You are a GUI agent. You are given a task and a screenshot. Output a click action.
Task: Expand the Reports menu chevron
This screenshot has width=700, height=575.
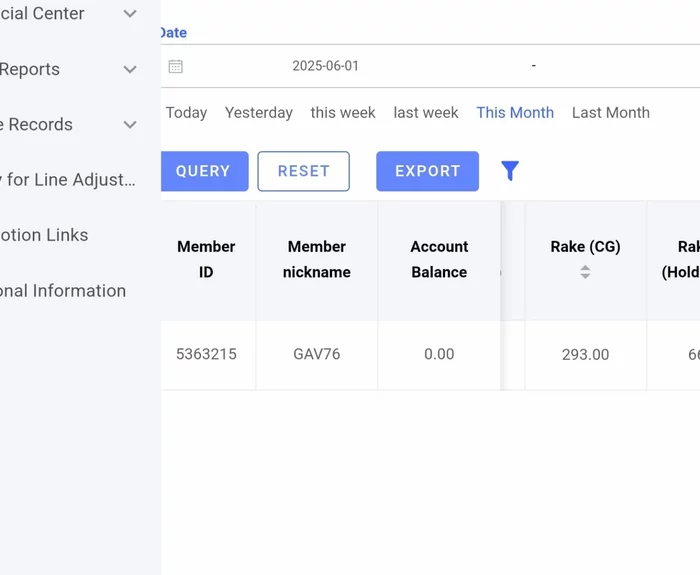[130, 69]
